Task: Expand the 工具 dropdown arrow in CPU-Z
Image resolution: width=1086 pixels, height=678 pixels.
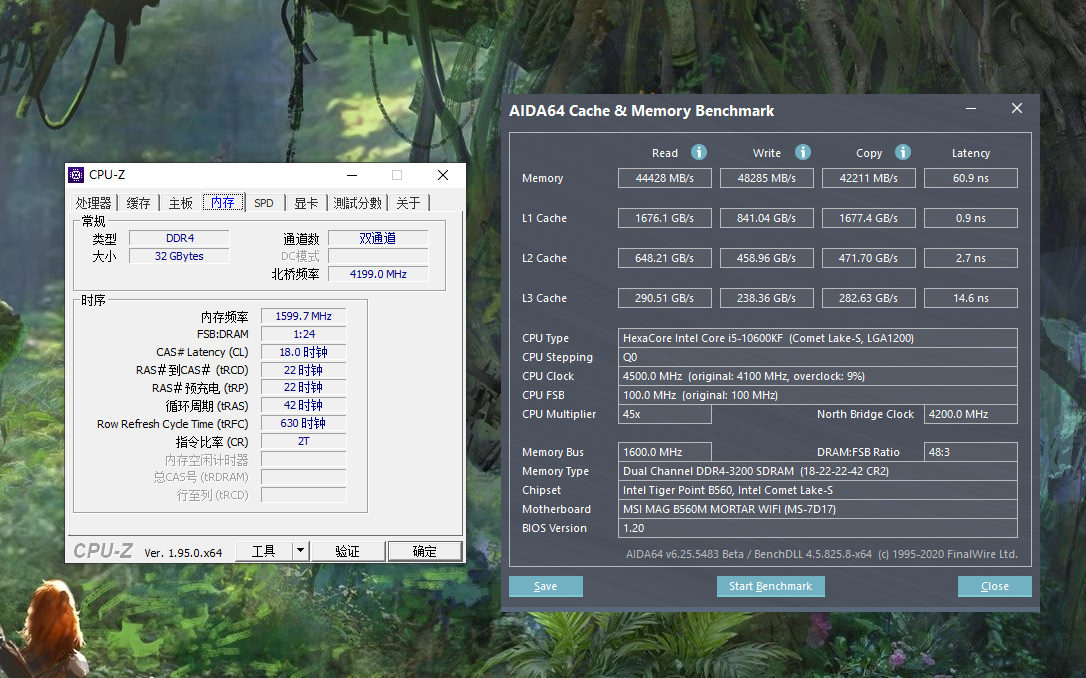Action: click(x=300, y=551)
